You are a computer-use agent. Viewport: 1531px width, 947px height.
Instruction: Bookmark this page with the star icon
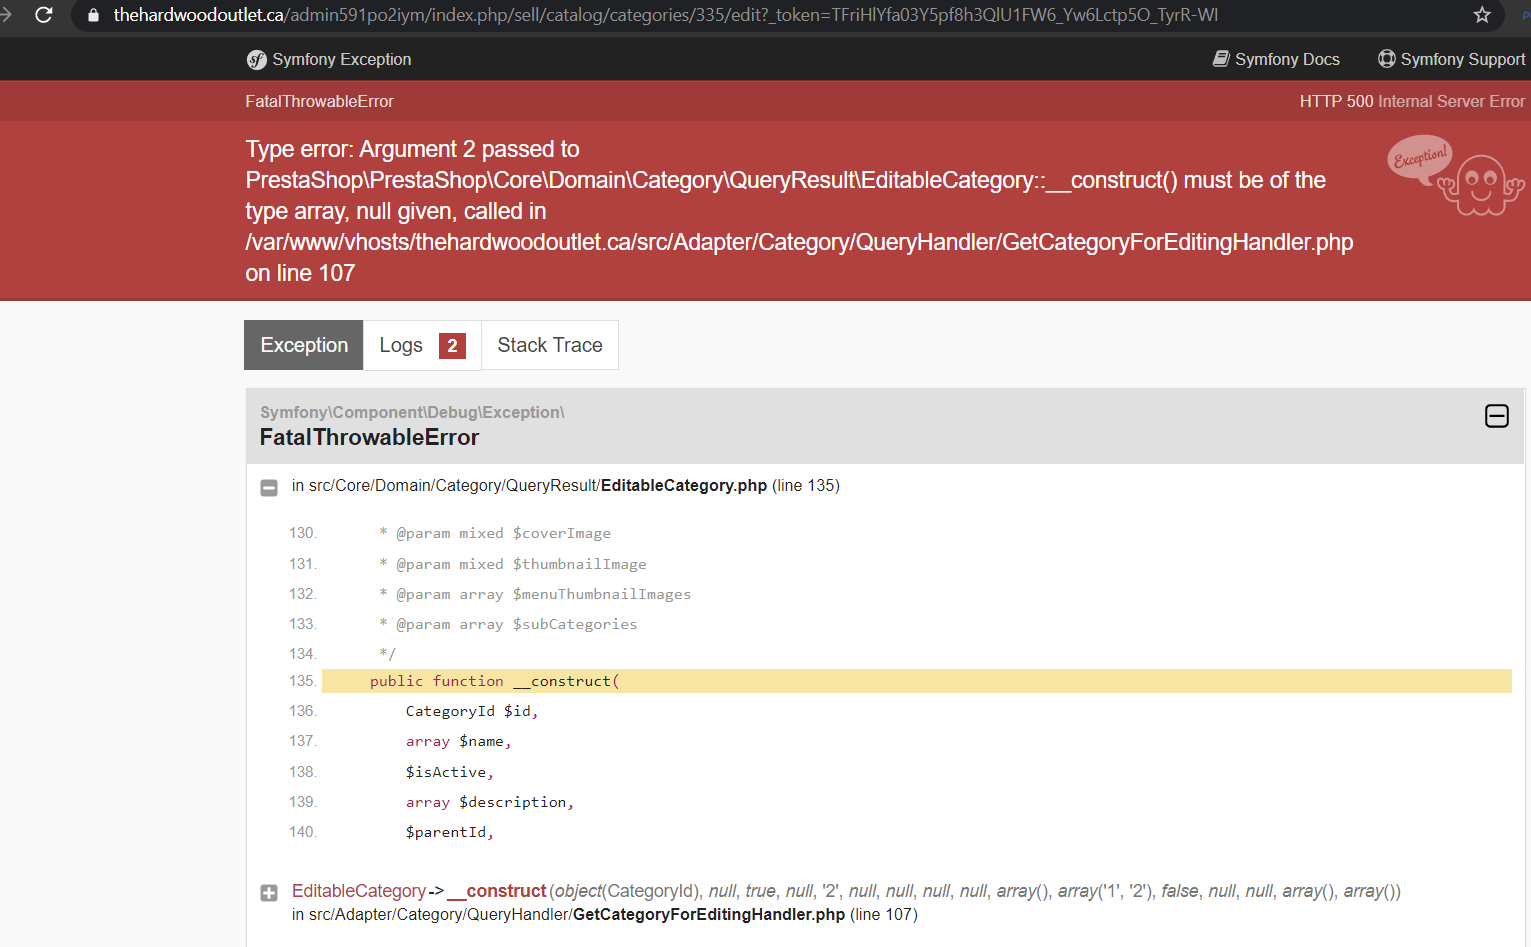pos(1482,15)
